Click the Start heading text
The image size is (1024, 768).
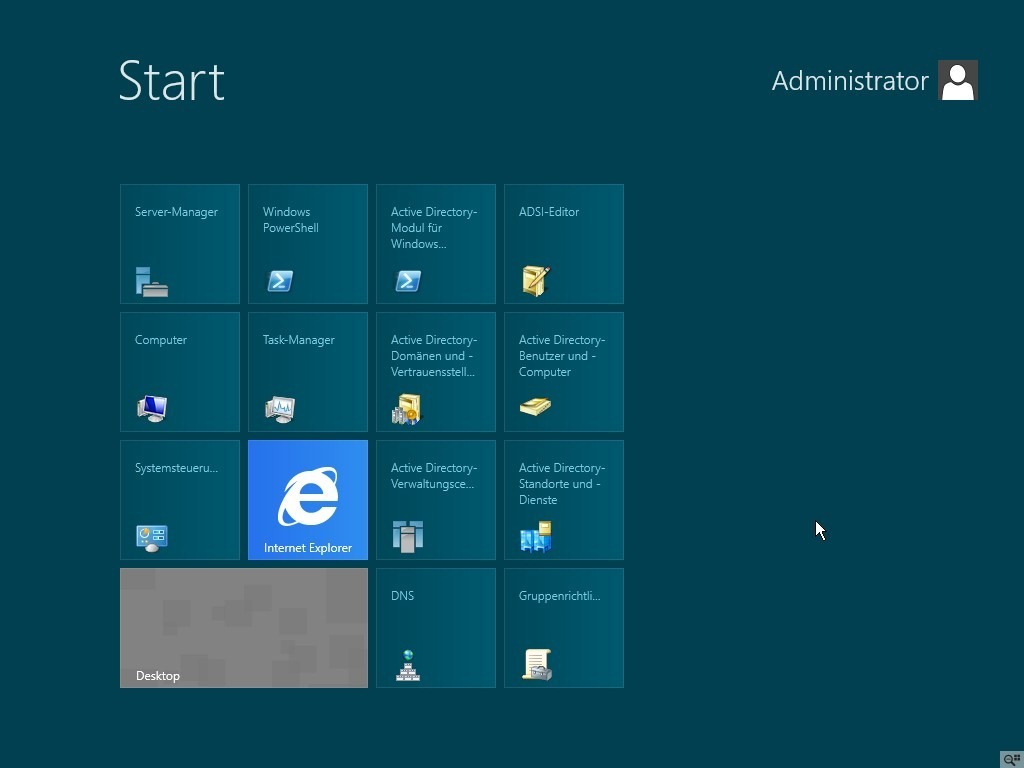click(172, 81)
